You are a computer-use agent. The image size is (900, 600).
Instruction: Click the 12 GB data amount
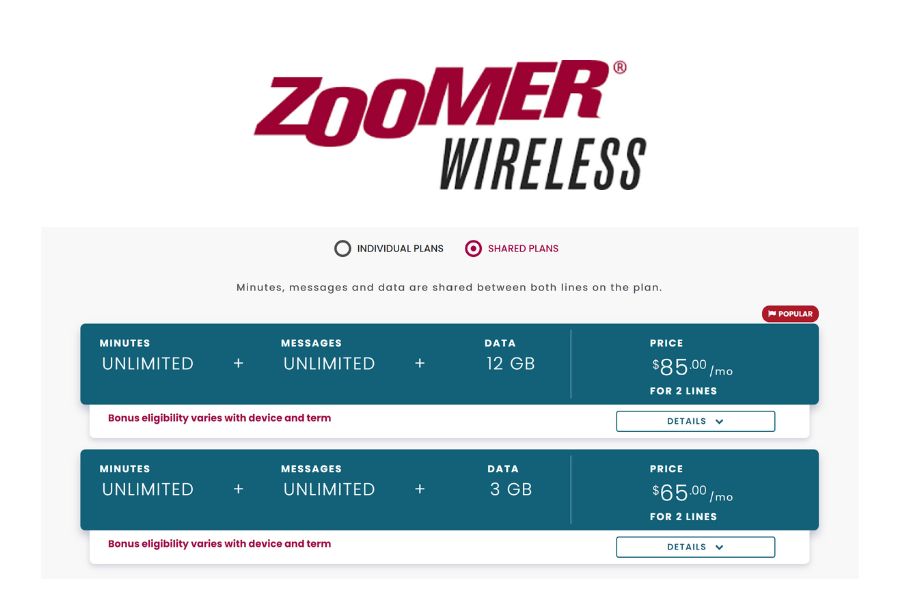pyautogui.click(x=511, y=364)
